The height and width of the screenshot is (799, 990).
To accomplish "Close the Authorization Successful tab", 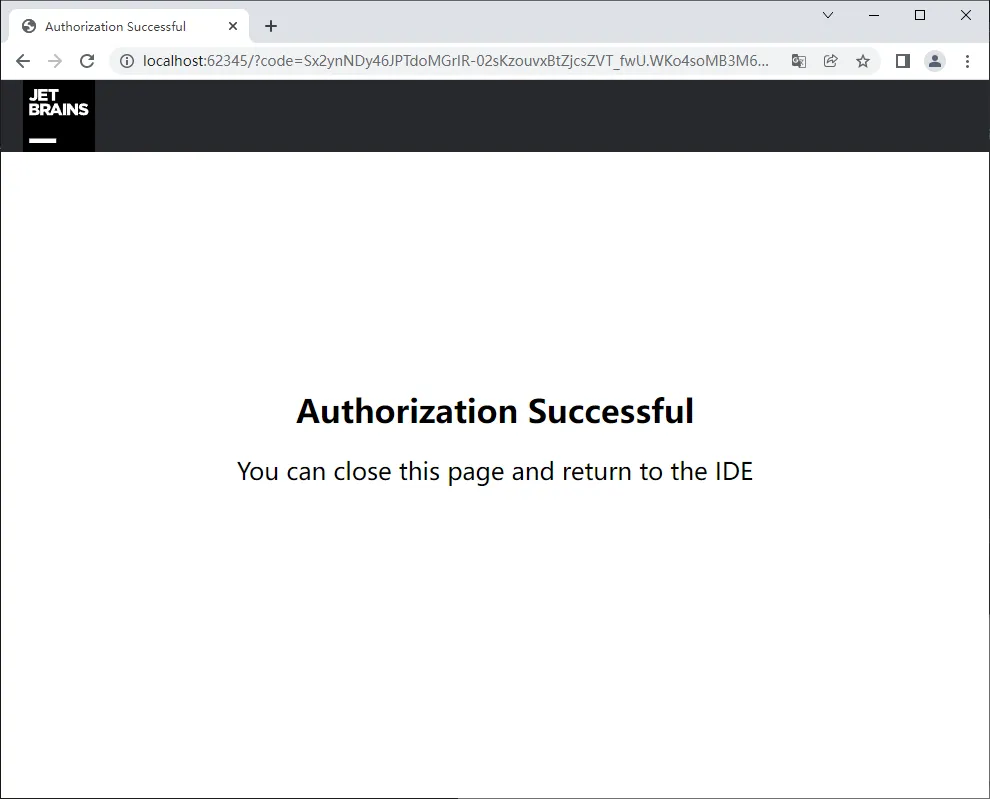I will pos(233,27).
